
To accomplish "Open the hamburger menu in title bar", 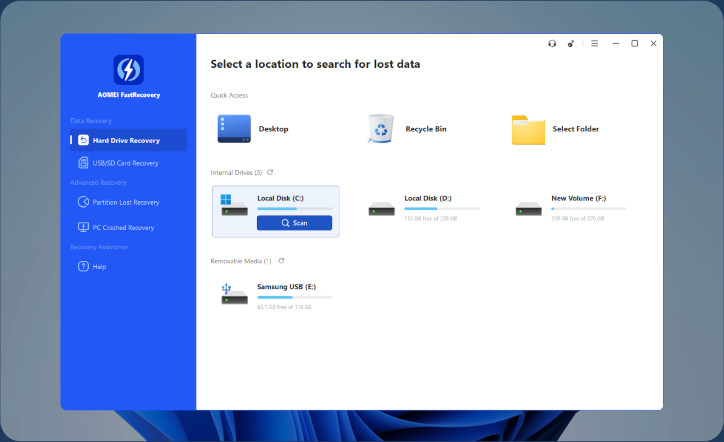I will pyautogui.click(x=594, y=44).
